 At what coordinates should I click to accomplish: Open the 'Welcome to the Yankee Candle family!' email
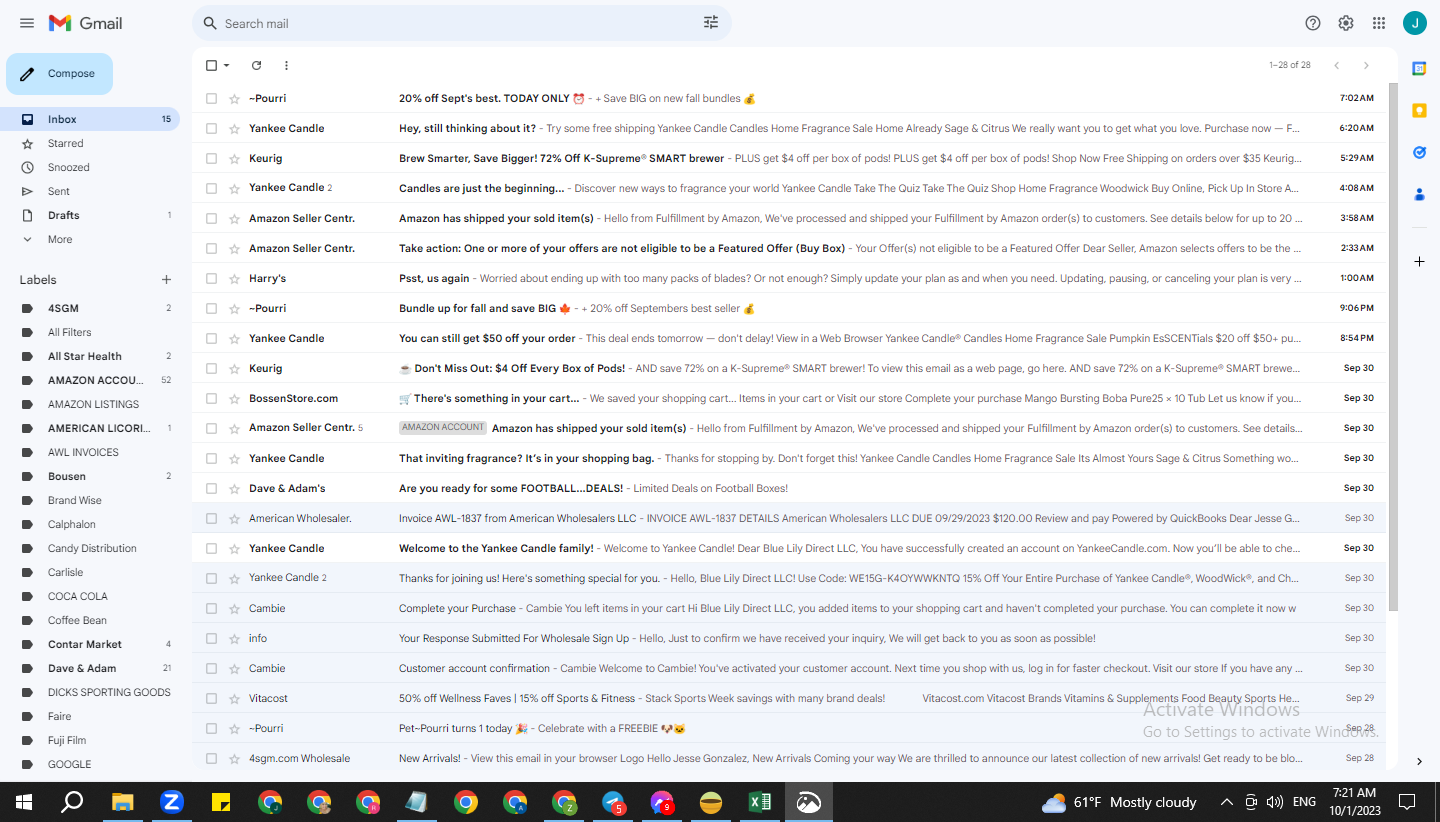click(789, 548)
